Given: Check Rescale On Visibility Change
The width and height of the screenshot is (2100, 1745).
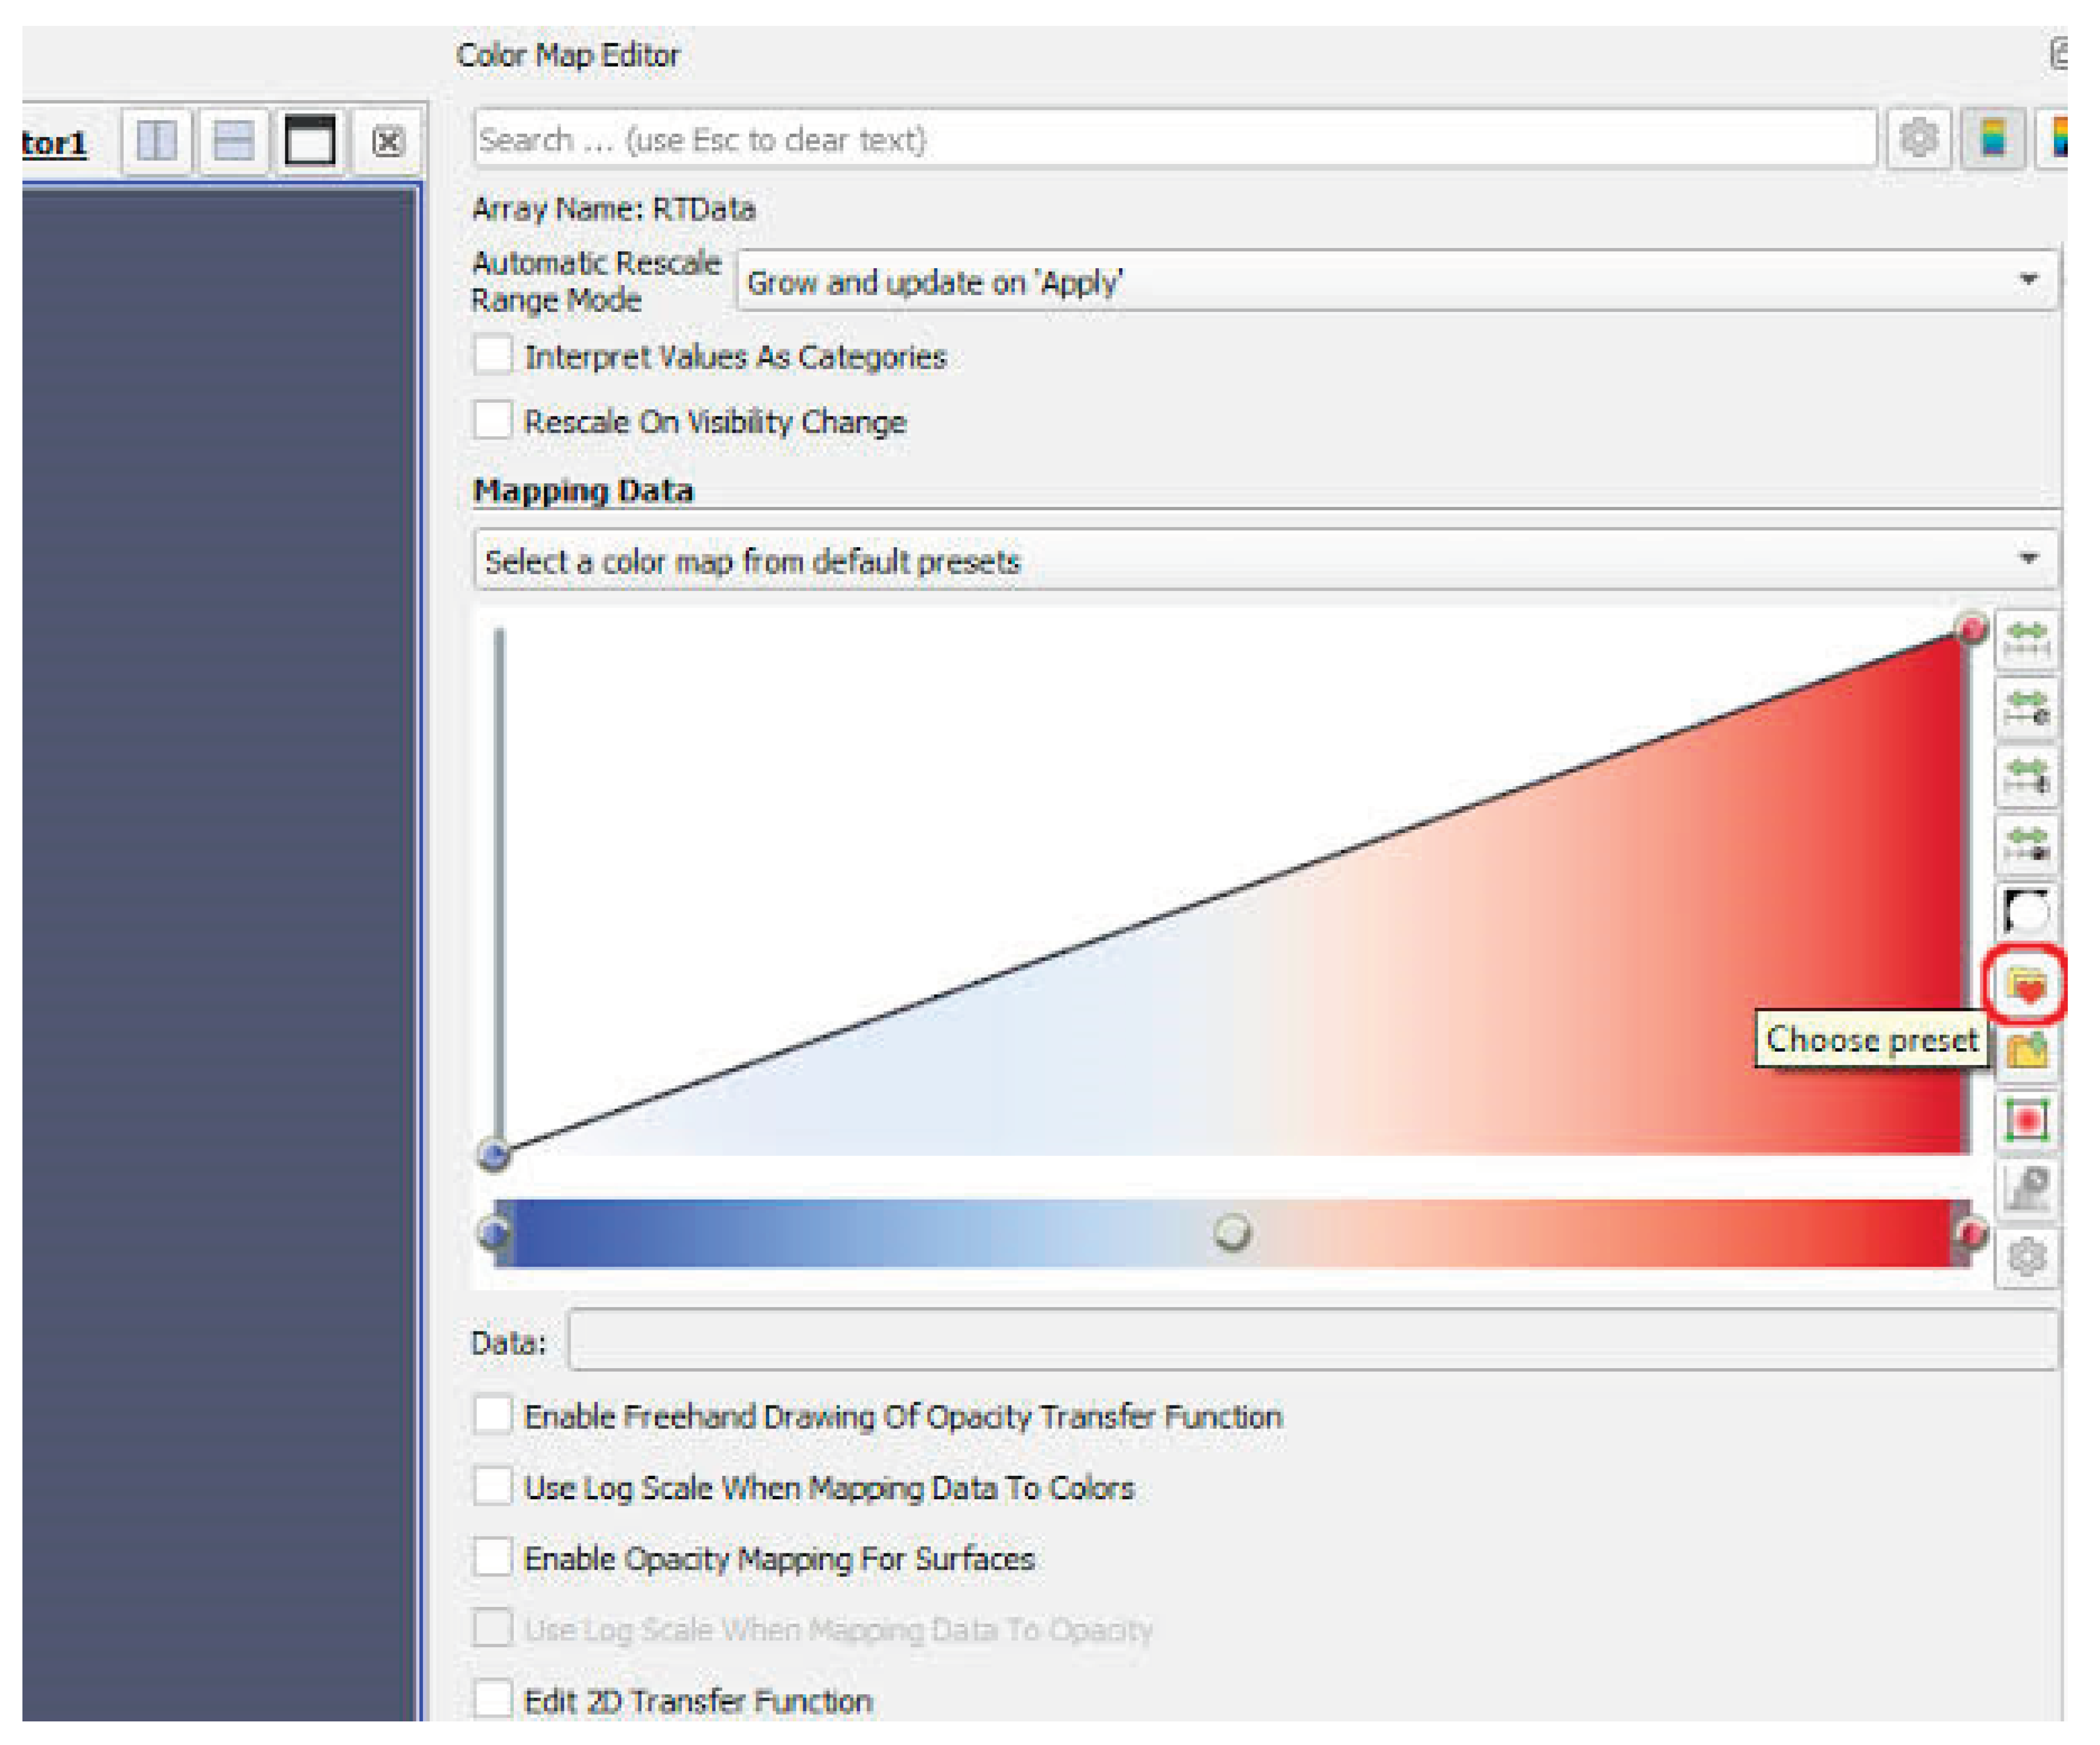Looking at the screenshot, I should (493, 421).
